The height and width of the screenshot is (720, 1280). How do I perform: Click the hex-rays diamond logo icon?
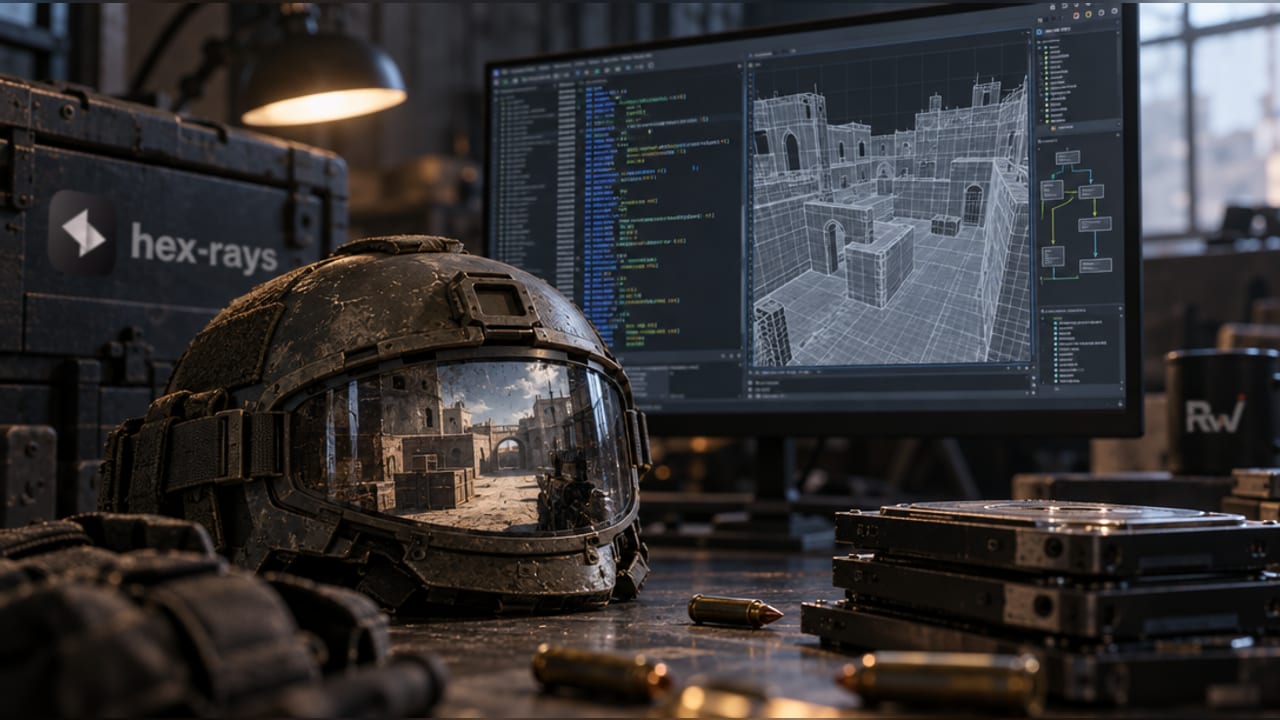[x=82, y=233]
